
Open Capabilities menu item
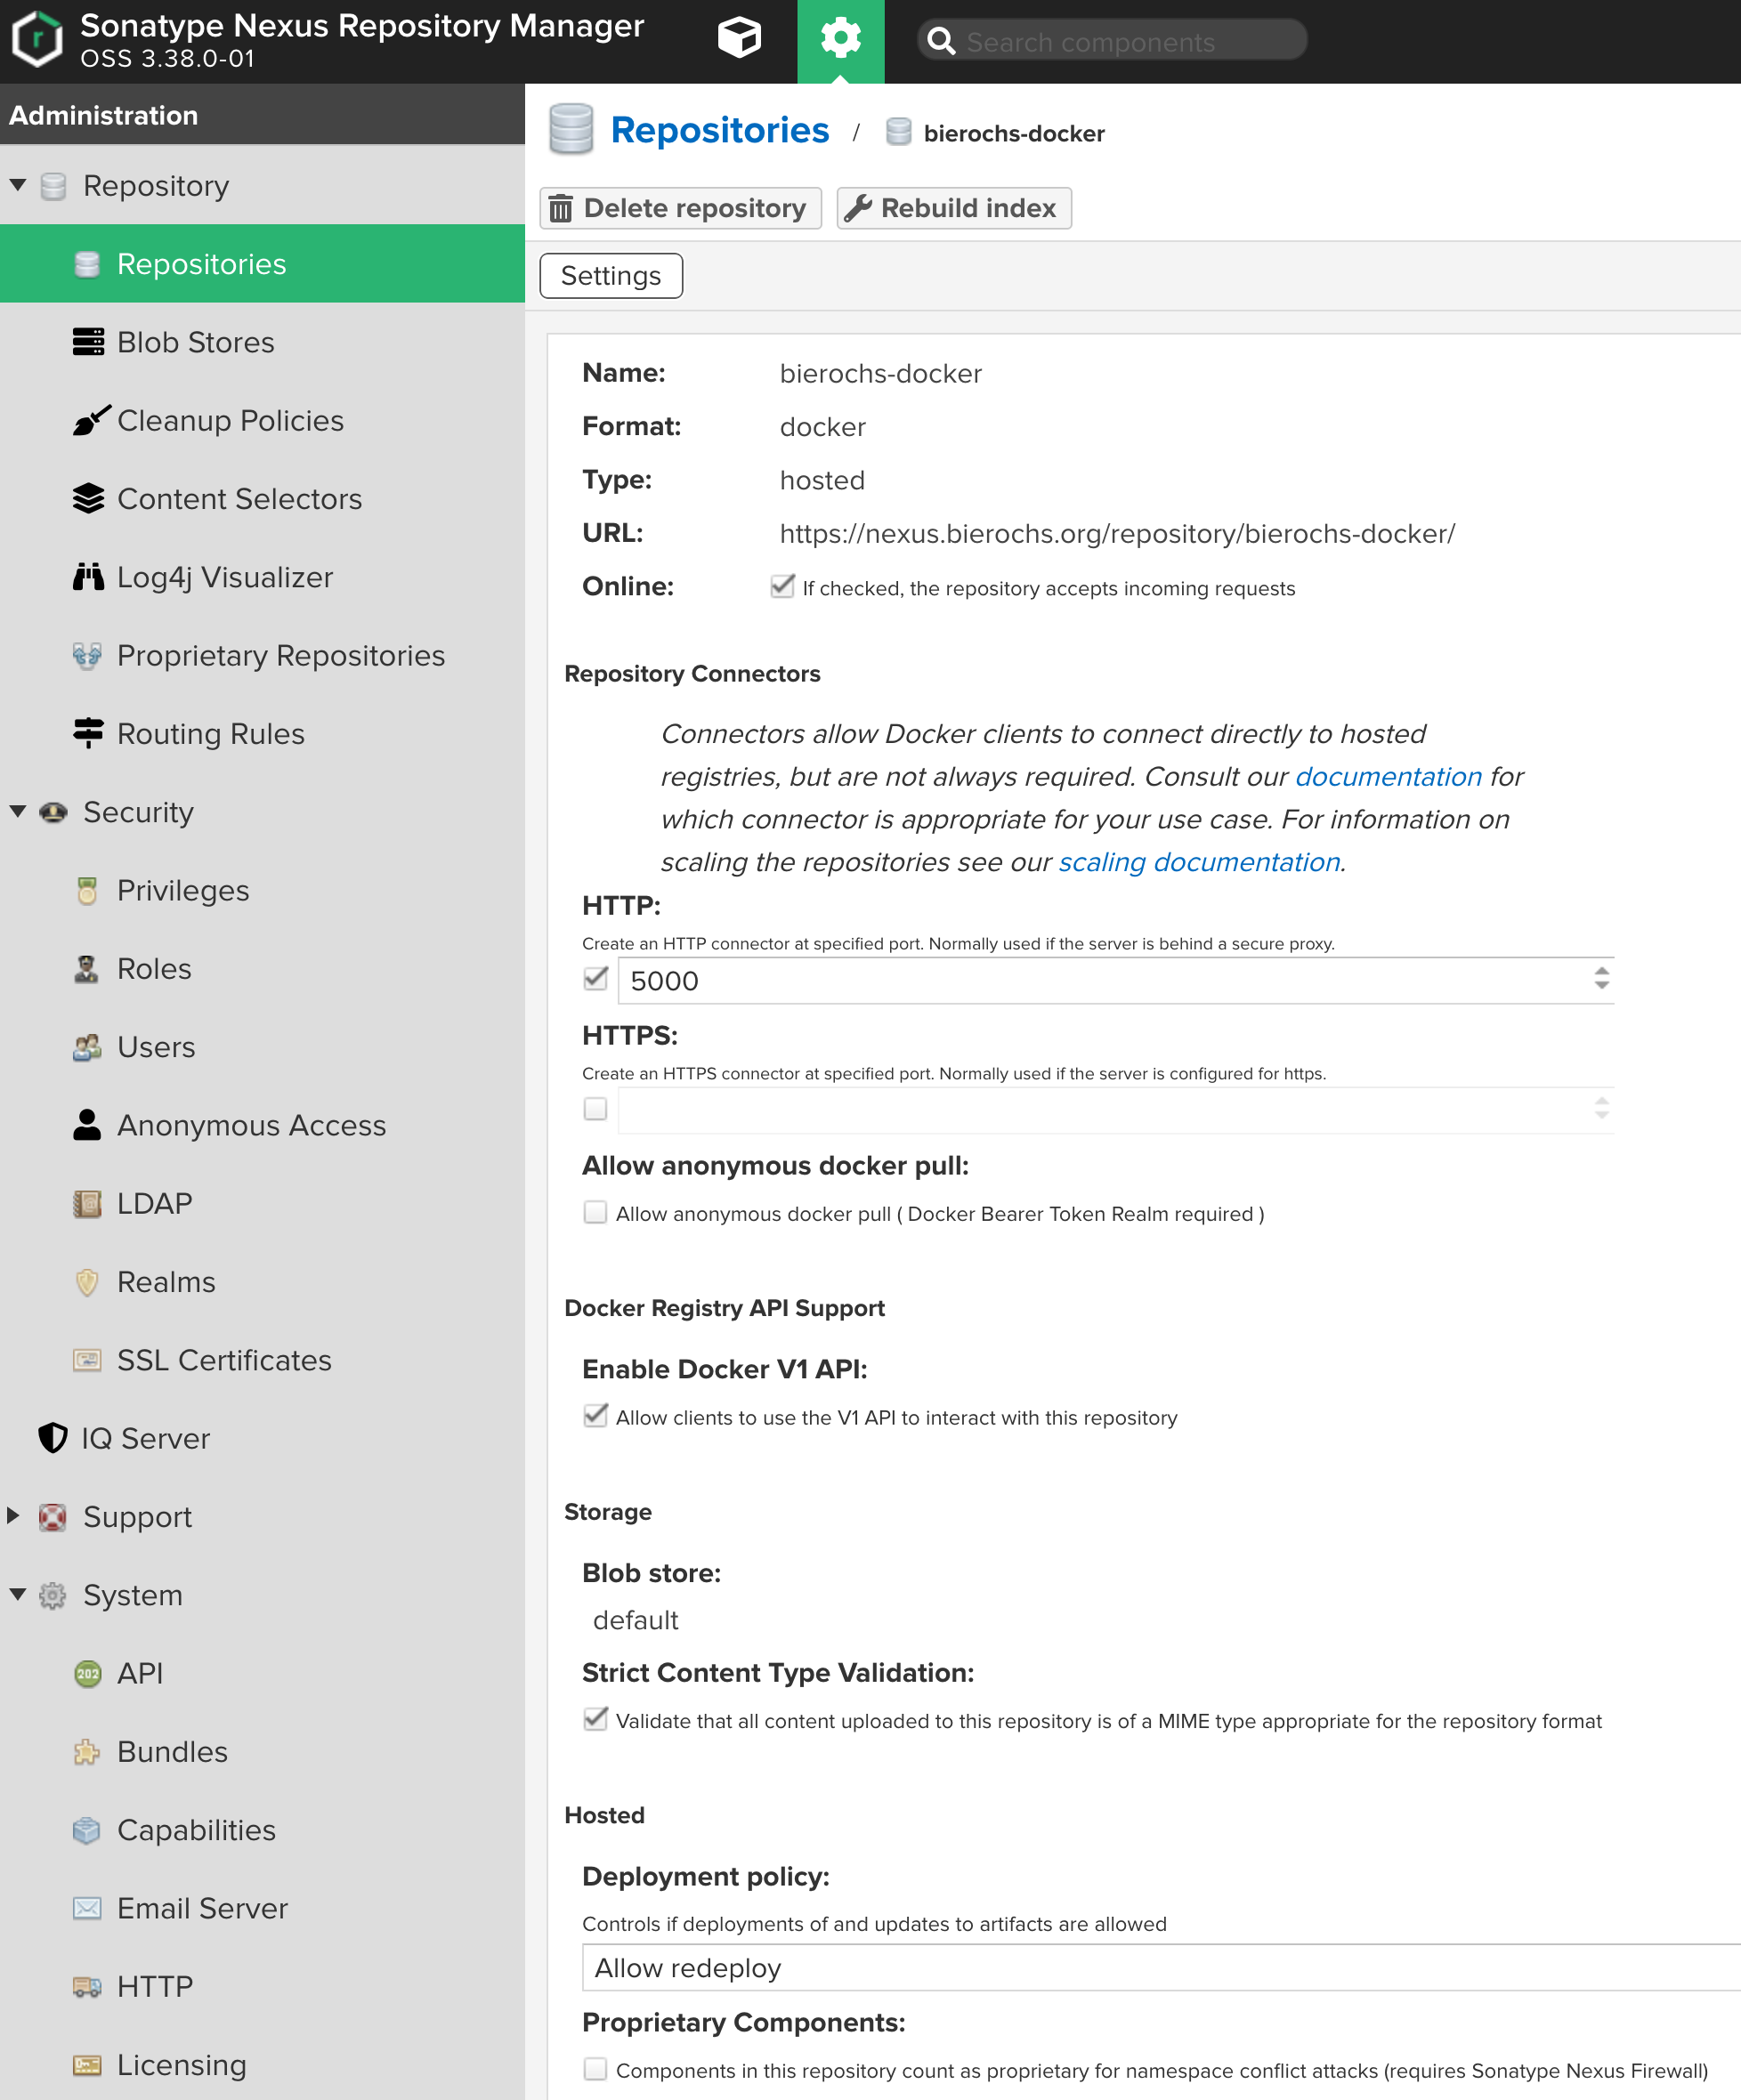pos(262,1830)
